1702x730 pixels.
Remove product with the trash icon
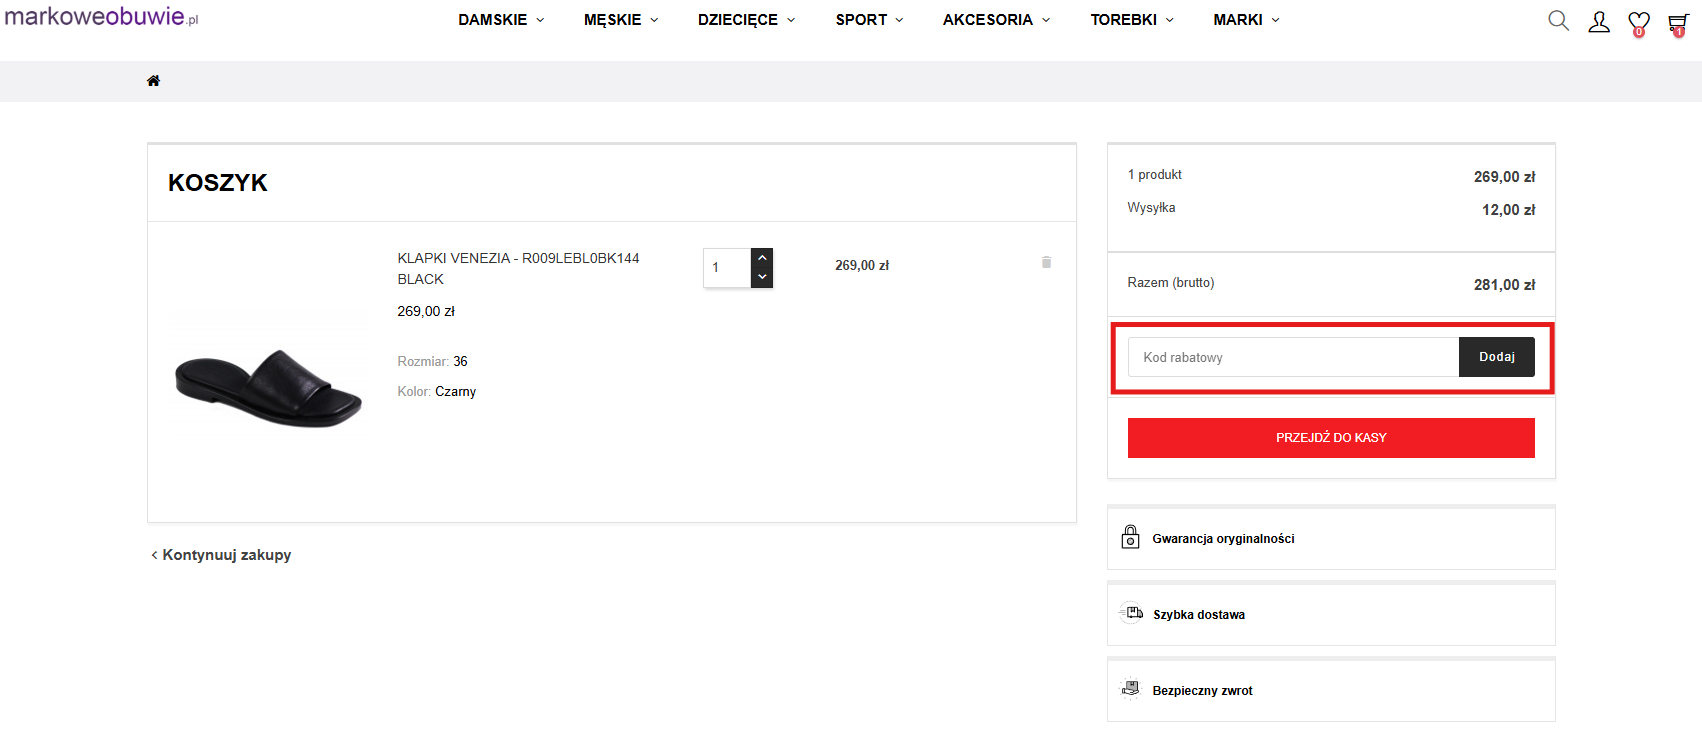point(1046,262)
